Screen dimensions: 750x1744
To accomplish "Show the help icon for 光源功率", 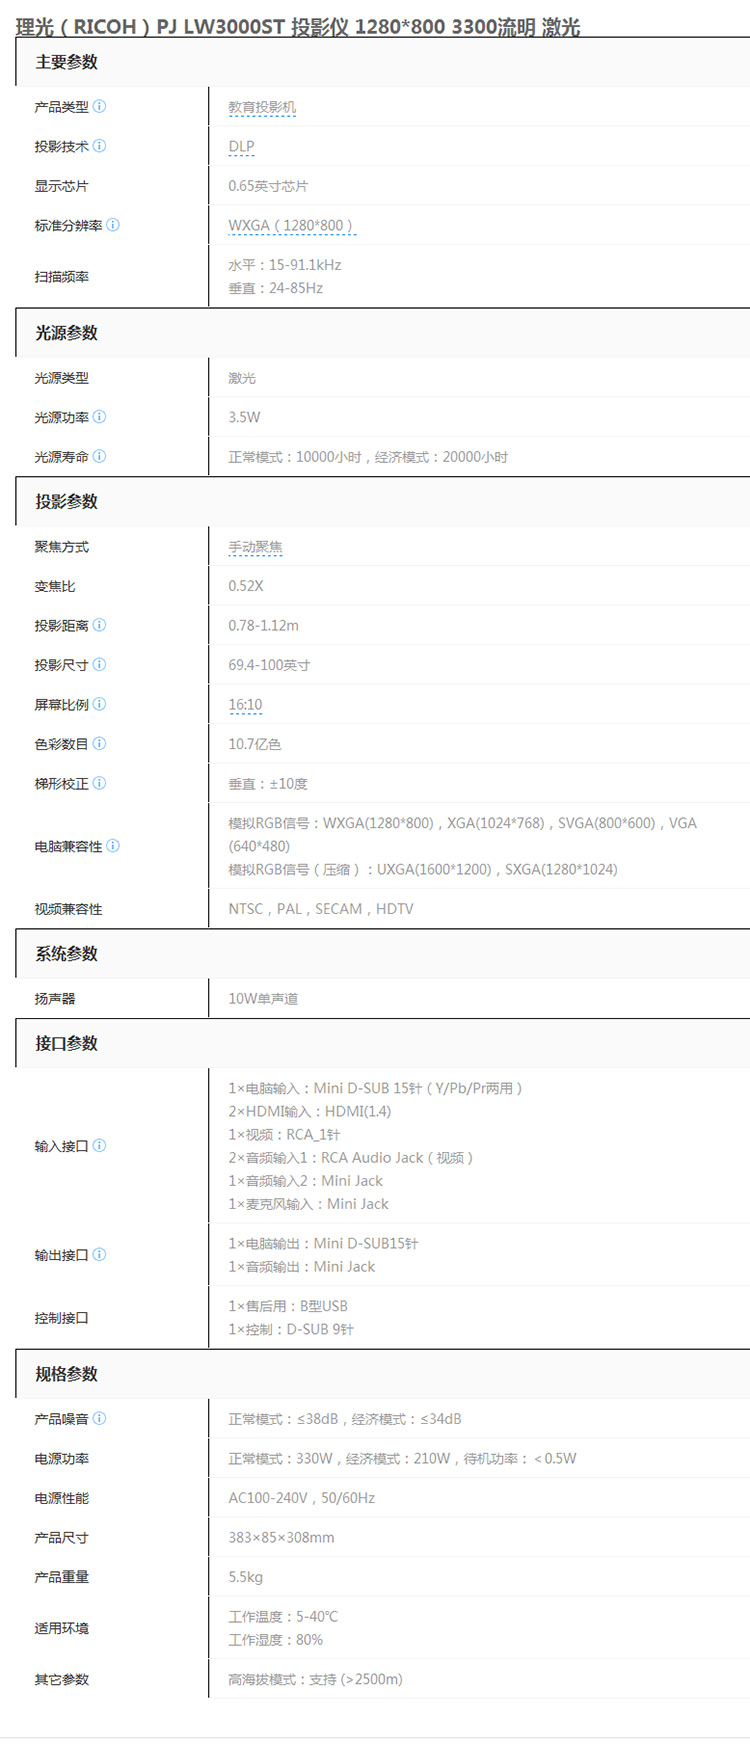I will pos(99,417).
